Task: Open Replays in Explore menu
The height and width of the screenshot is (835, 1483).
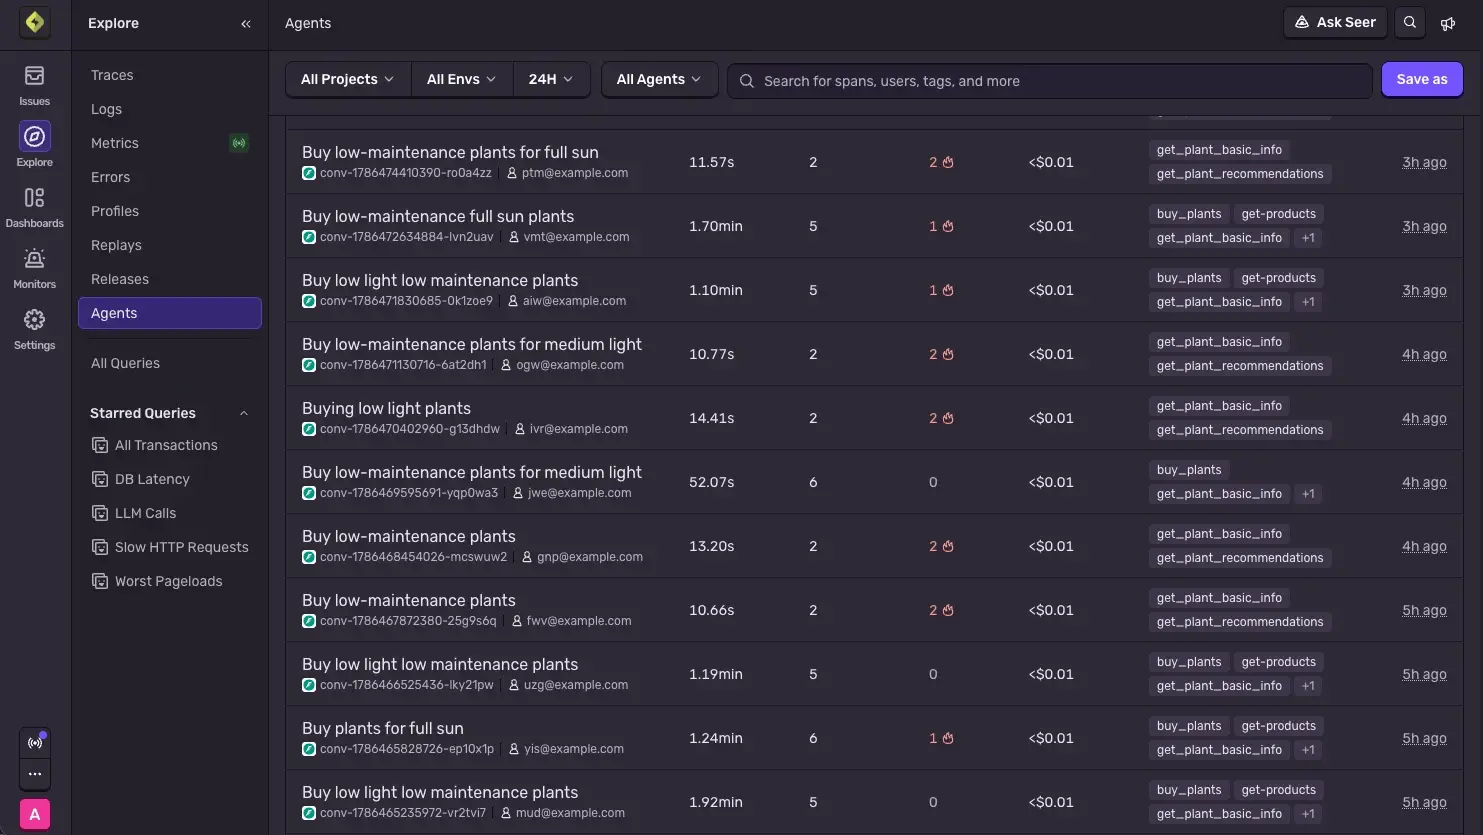Action: pyautogui.click(x=116, y=245)
